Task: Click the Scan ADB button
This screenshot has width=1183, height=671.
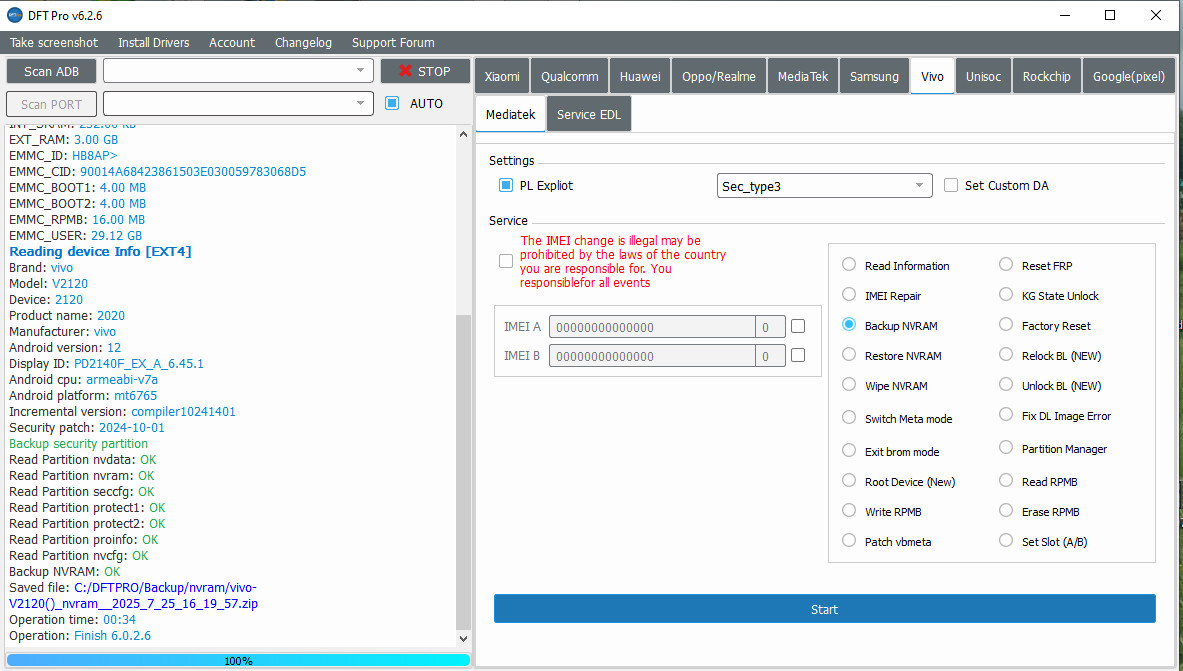Action: [51, 71]
